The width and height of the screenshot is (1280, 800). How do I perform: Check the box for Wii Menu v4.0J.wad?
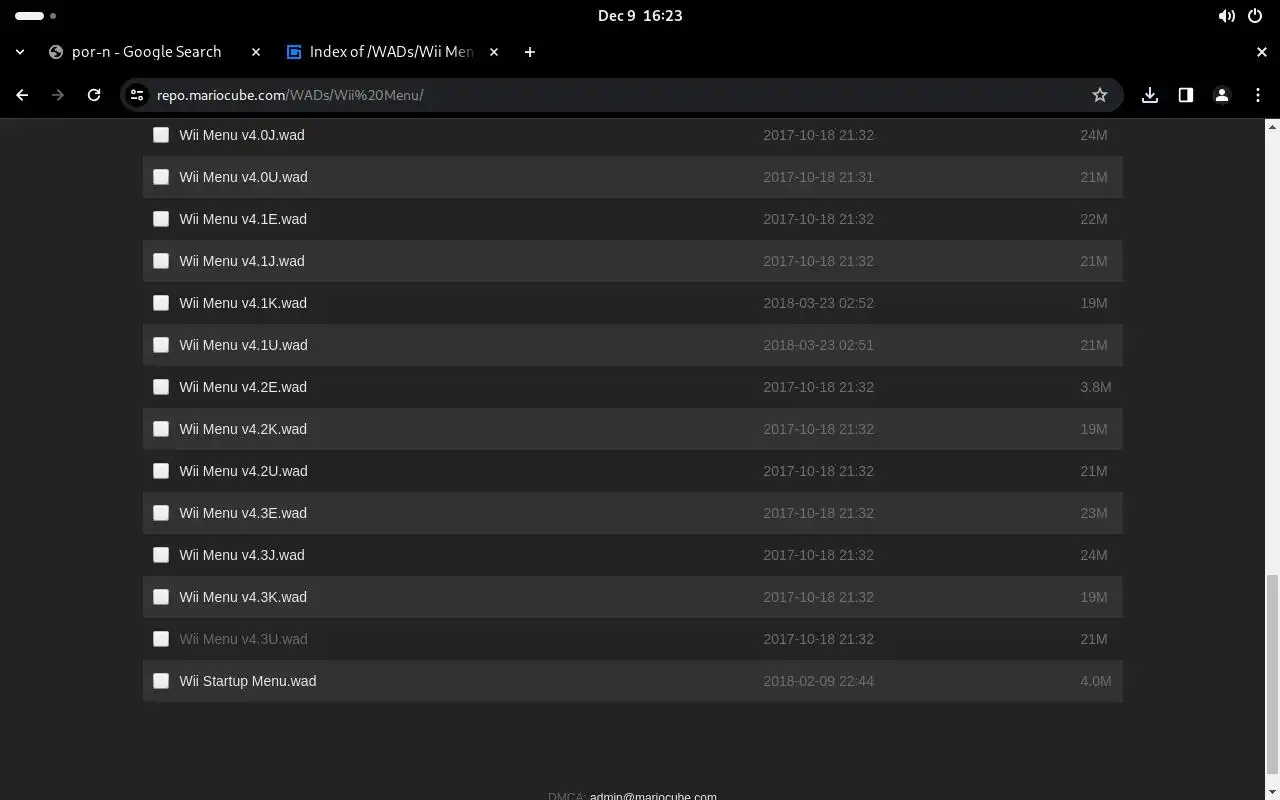click(161, 135)
